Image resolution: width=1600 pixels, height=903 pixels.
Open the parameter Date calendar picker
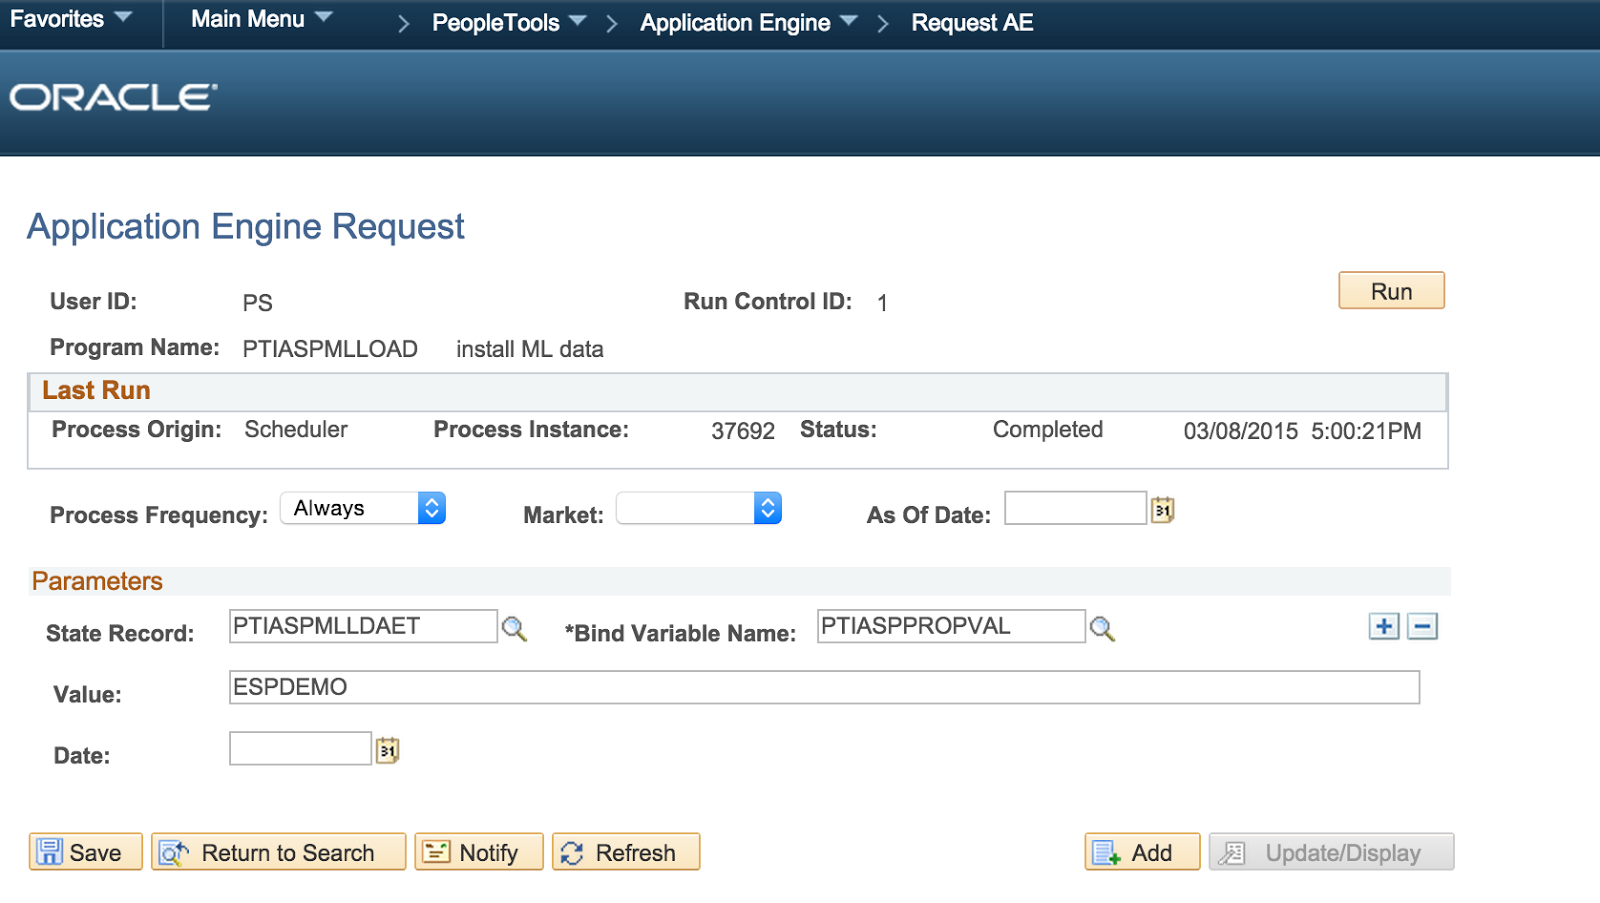click(x=388, y=750)
